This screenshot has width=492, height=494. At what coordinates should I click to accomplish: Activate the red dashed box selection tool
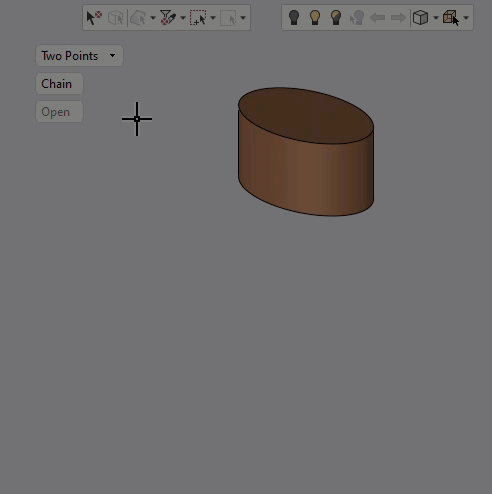[198, 18]
